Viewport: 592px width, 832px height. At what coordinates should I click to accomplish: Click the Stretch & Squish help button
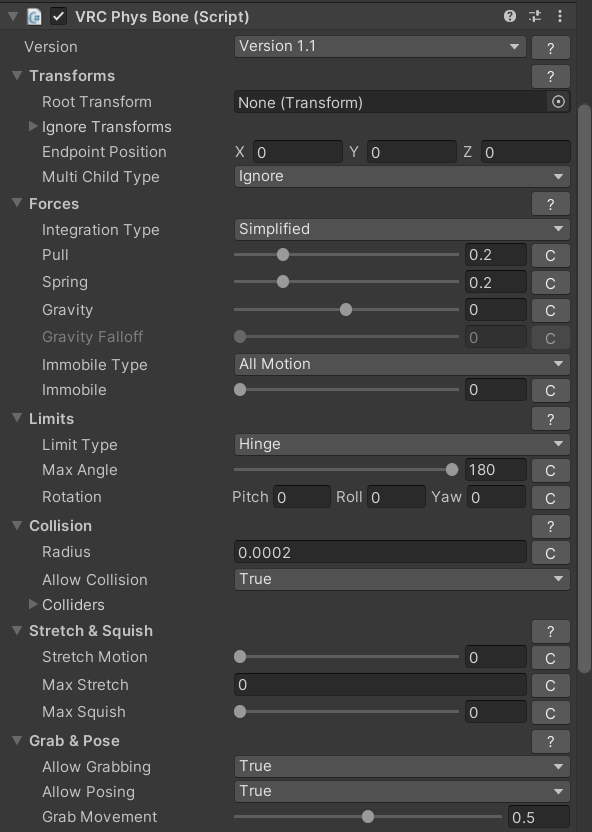[x=551, y=631]
